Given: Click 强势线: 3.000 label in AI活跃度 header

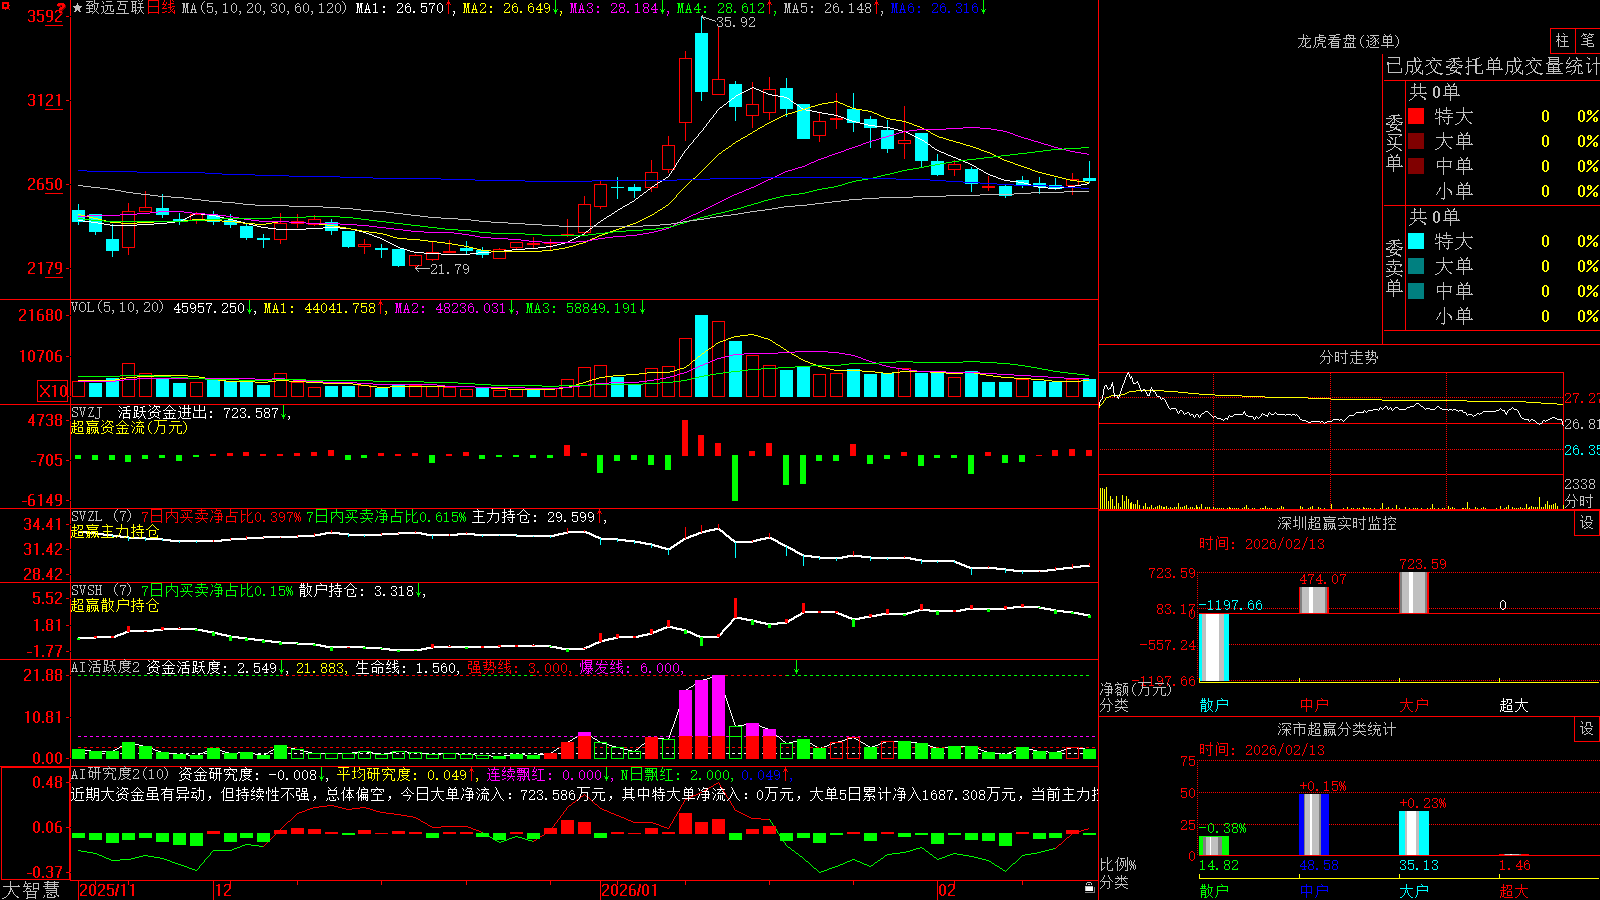Looking at the screenshot, I should pyautogui.click(x=518, y=667).
